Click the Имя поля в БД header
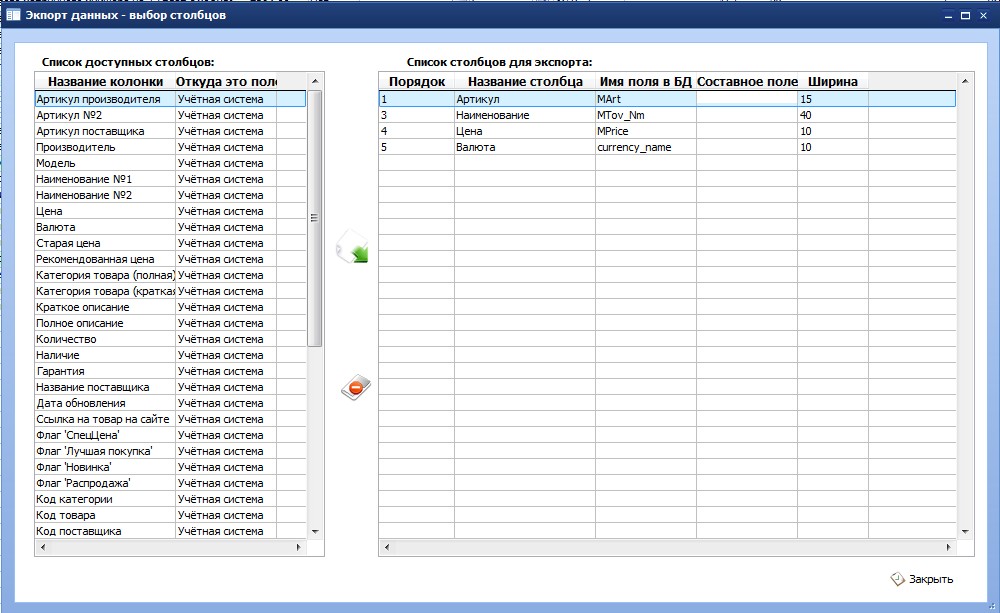 645,82
